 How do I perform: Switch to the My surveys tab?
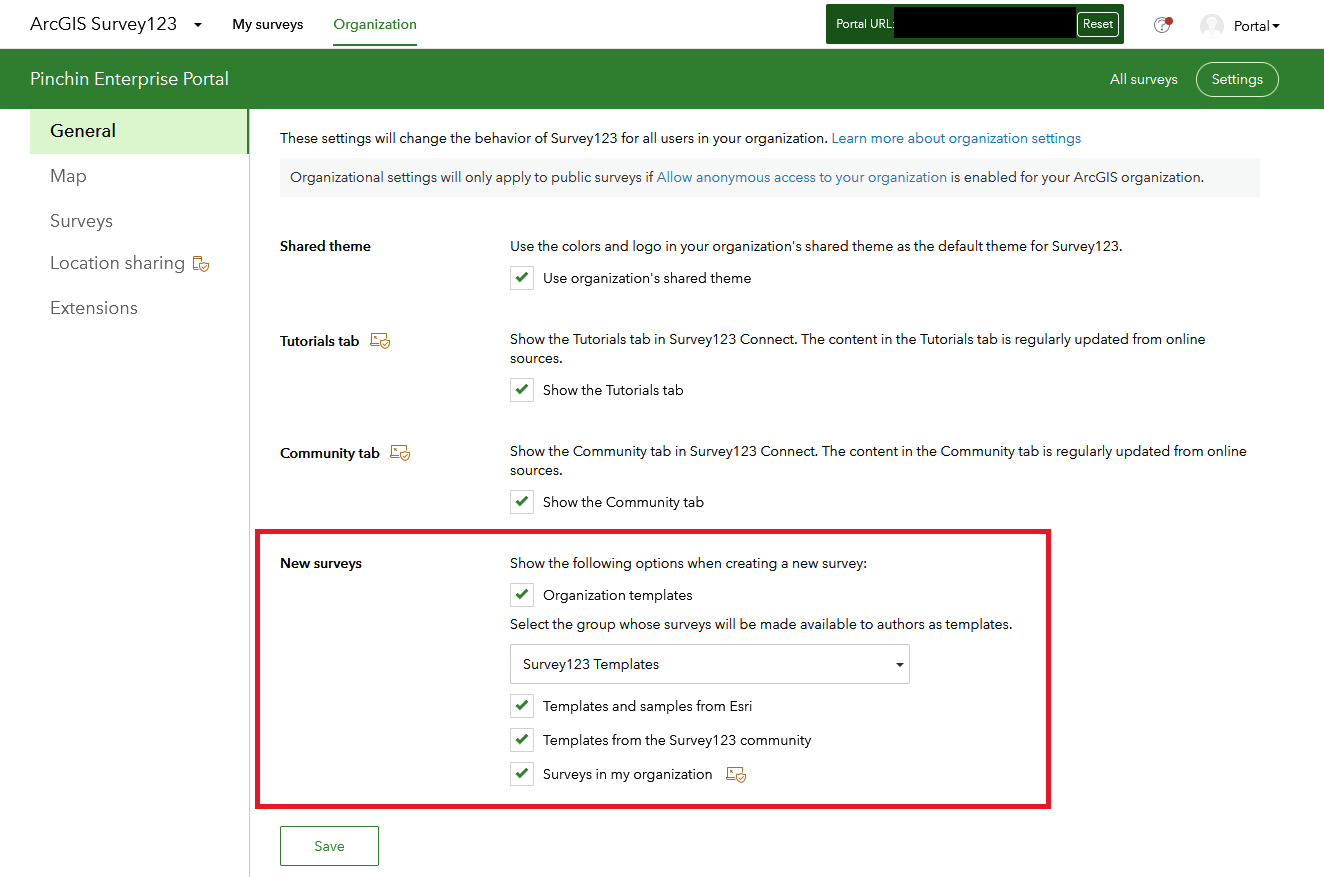pos(267,24)
